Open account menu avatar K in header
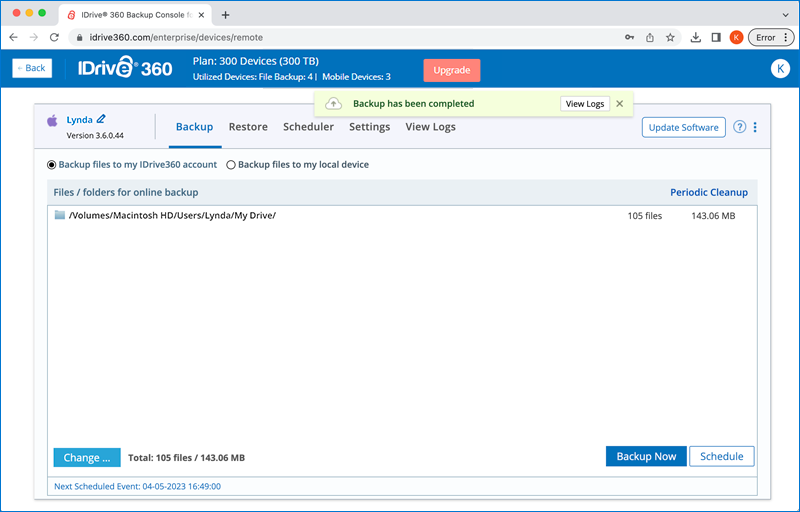This screenshot has width=800, height=512. pyautogui.click(x=780, y=68)
